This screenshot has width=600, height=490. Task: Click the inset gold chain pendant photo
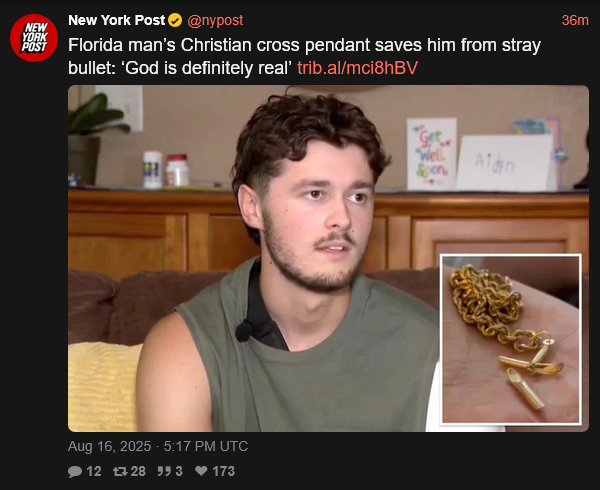pyautogui.click(x=511, y=339)
